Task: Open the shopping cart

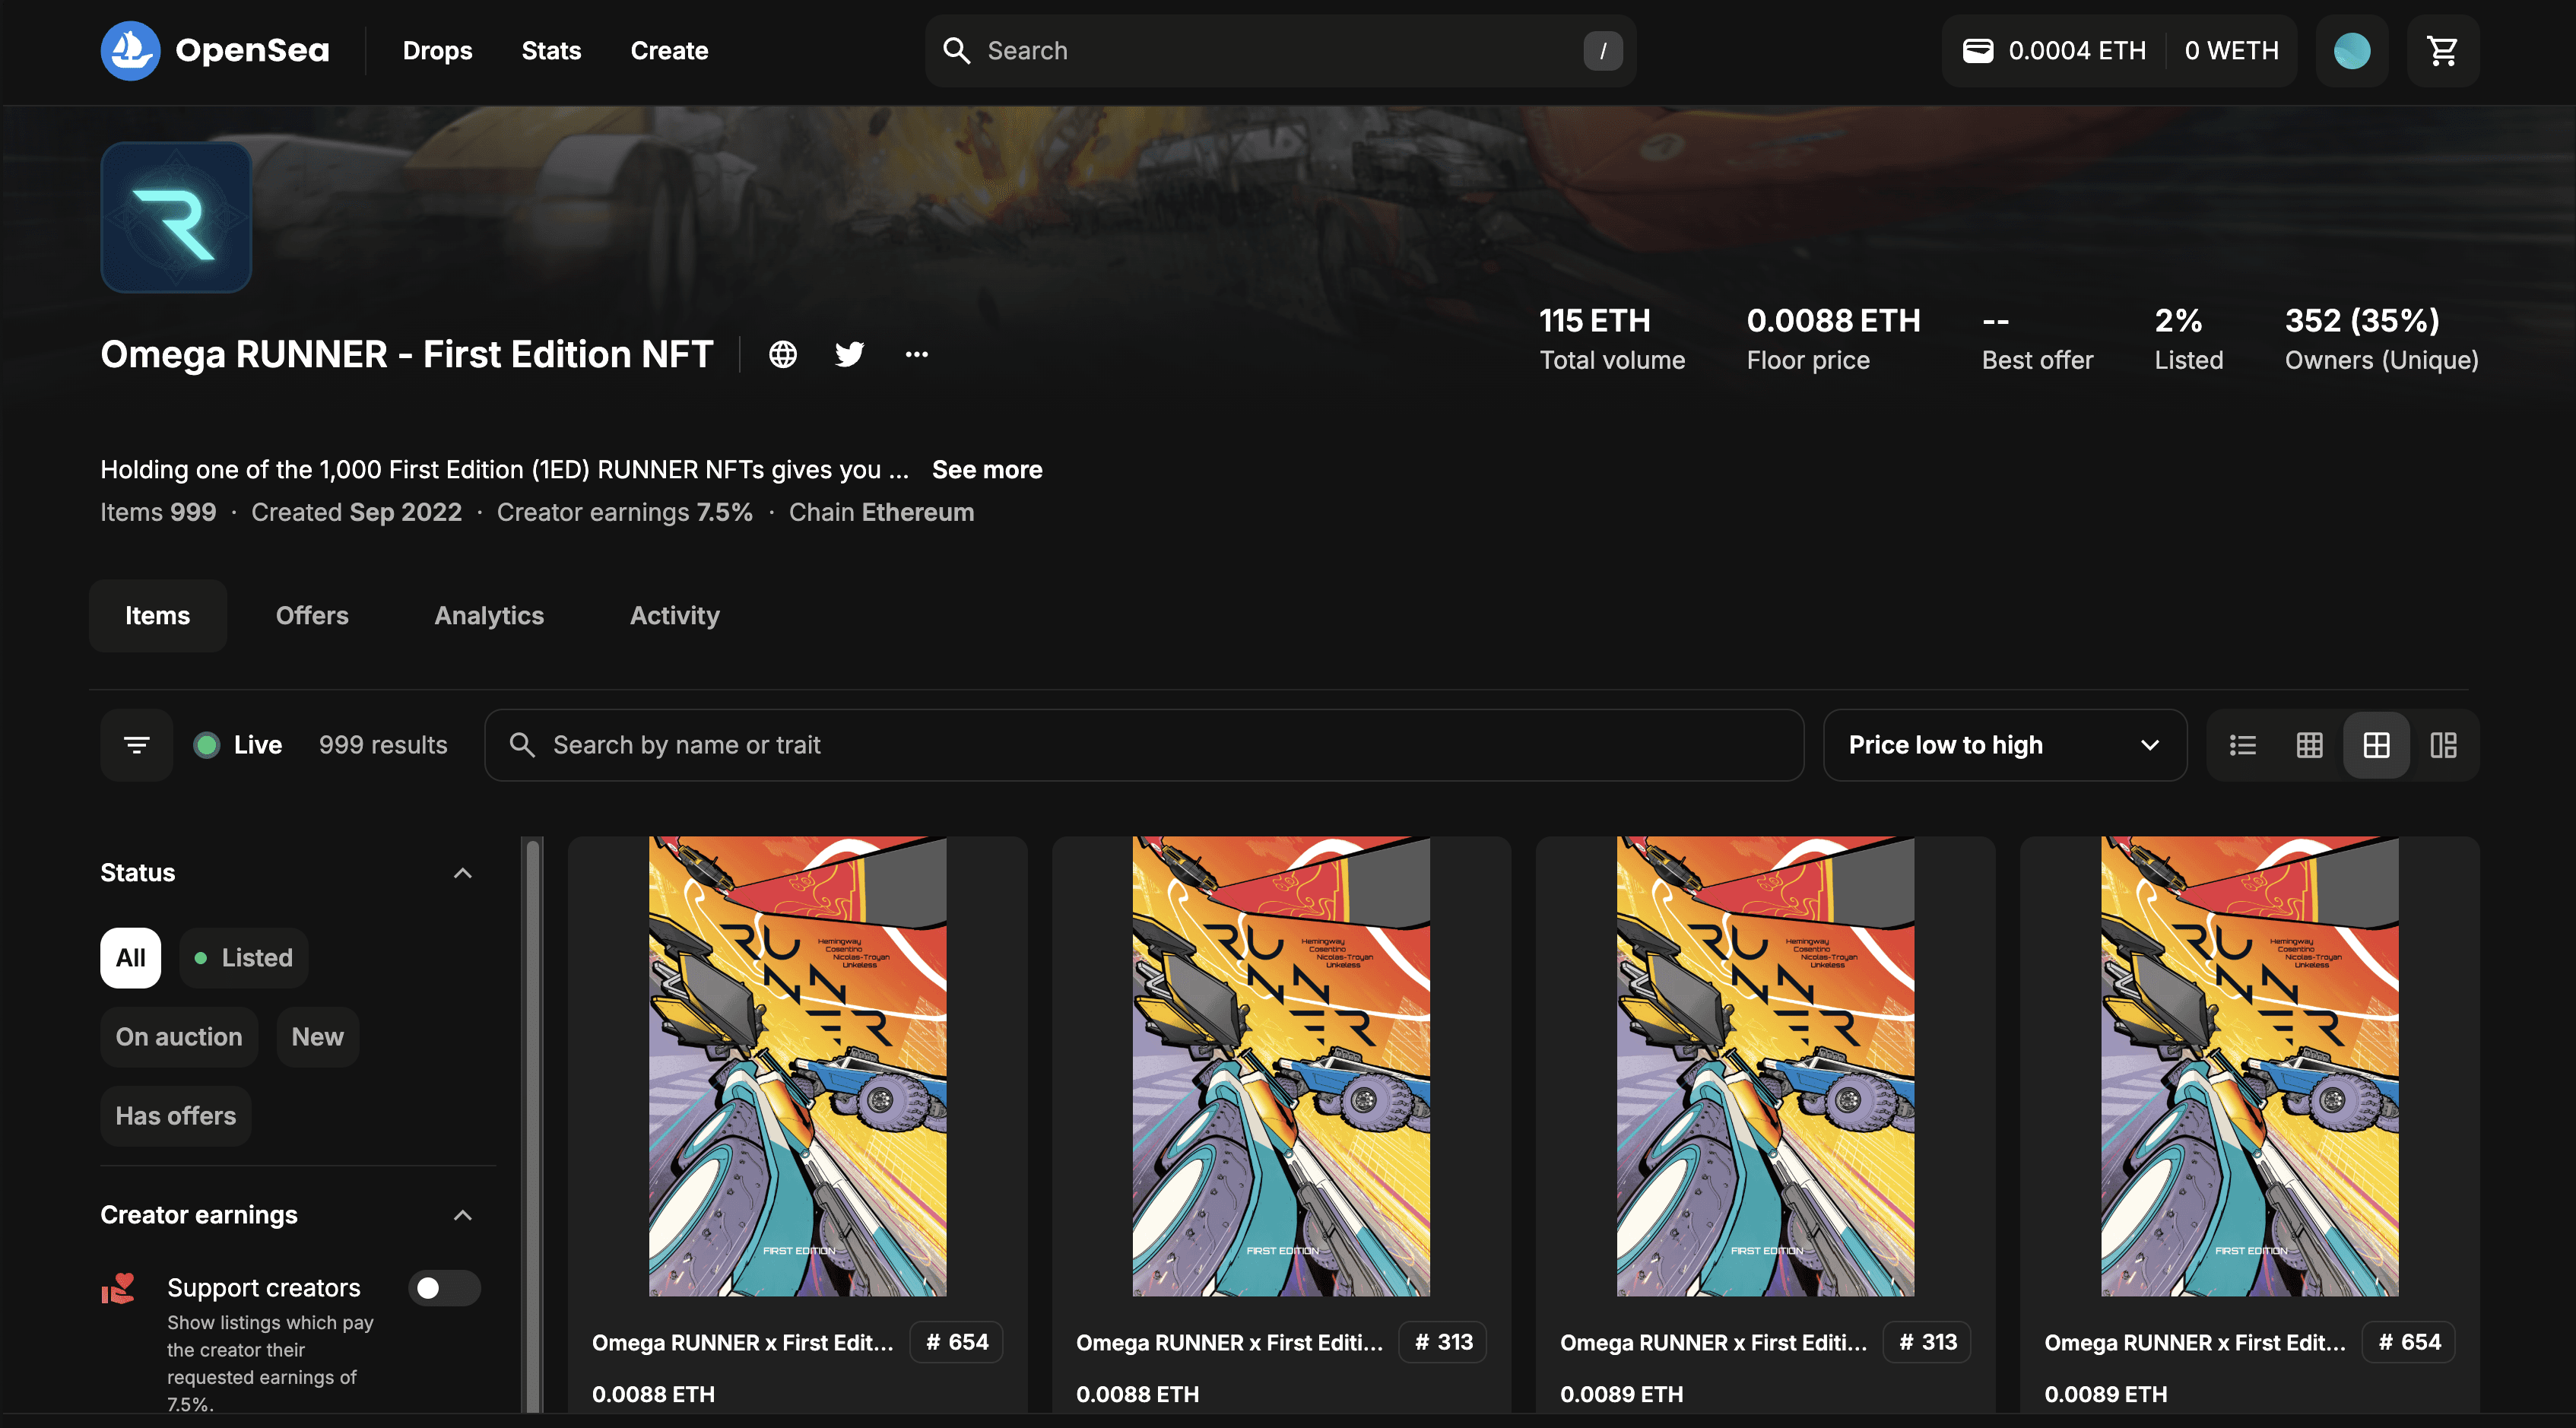Action: click(2442, 50)
